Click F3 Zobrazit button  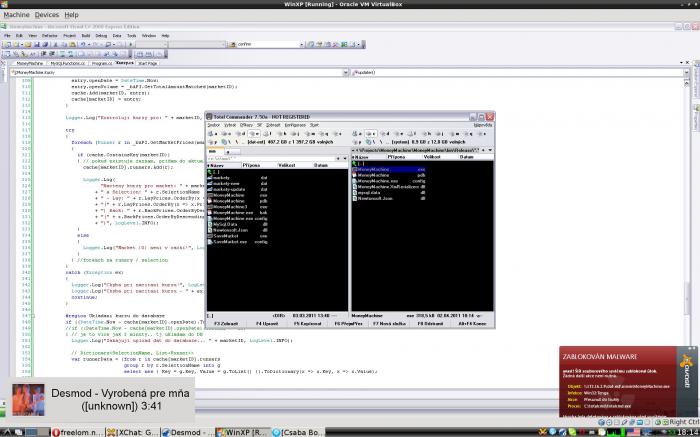(x=226, y=324)
